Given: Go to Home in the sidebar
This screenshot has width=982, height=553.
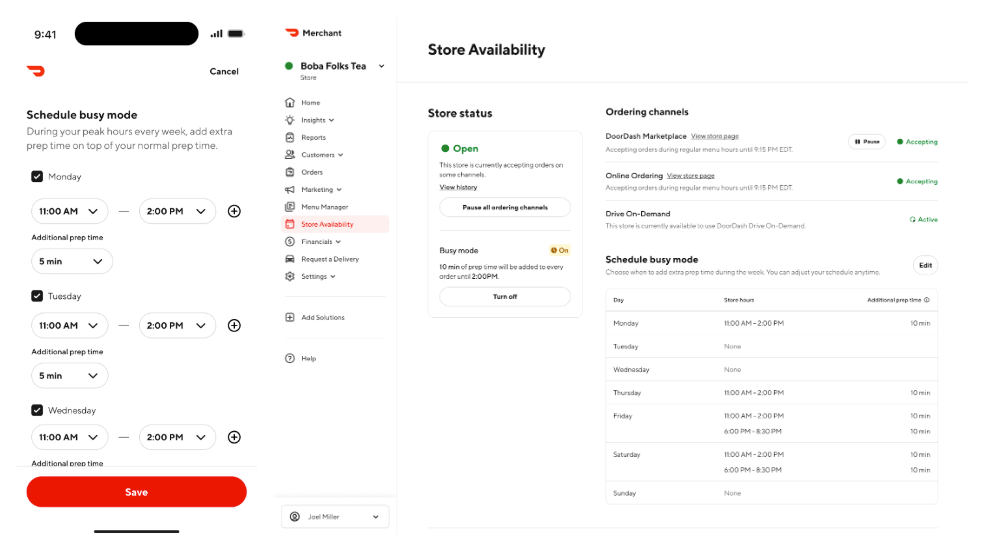Looking at the screenshot, I should pyautogui.click(x=311, y=103).
